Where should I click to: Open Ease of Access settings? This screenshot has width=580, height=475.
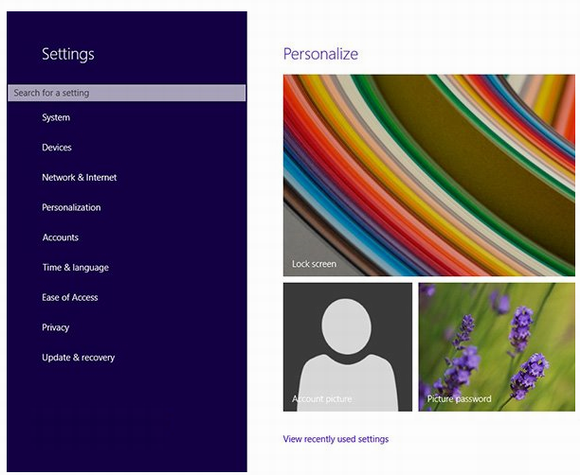(x=70, y=297)
